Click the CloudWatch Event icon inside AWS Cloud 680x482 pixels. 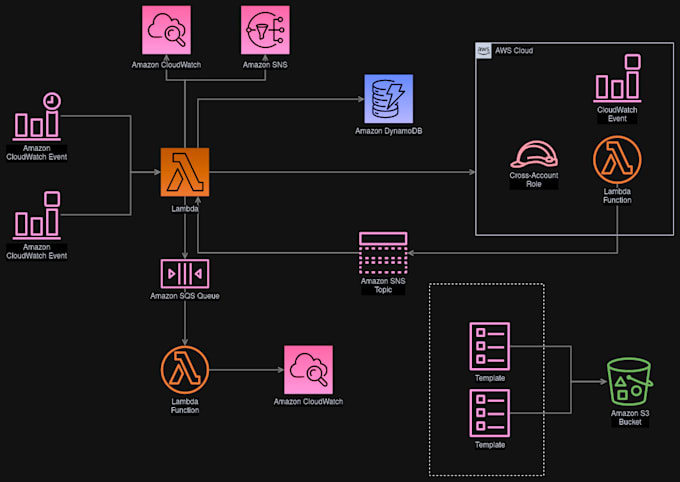617,79
